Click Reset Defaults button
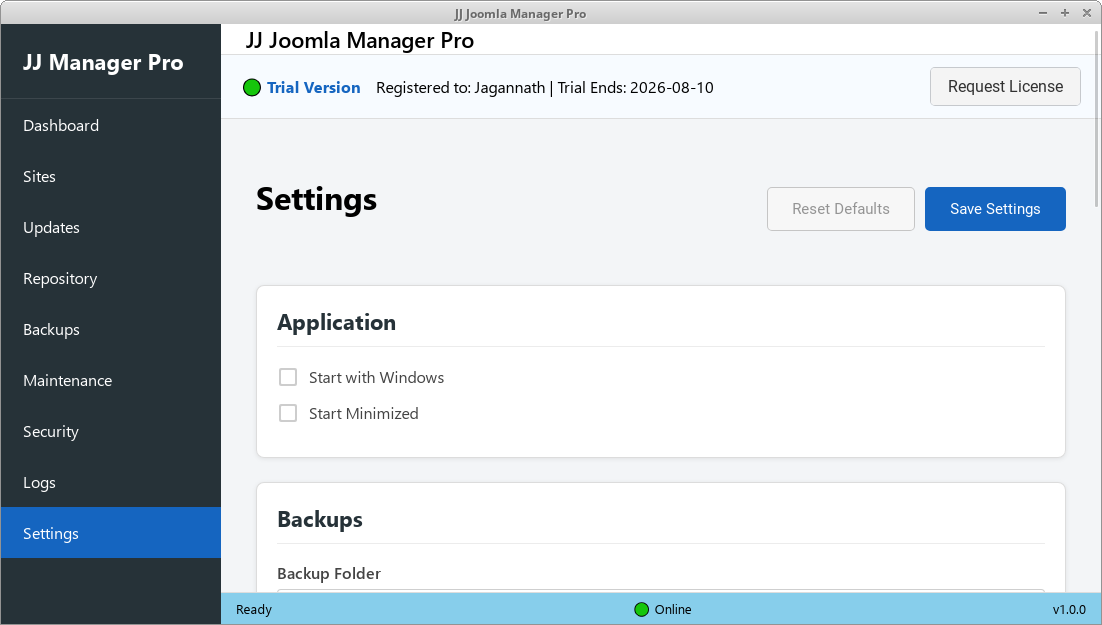The width and height of the screenshot is (1102, 625). (x=841, y=209)
